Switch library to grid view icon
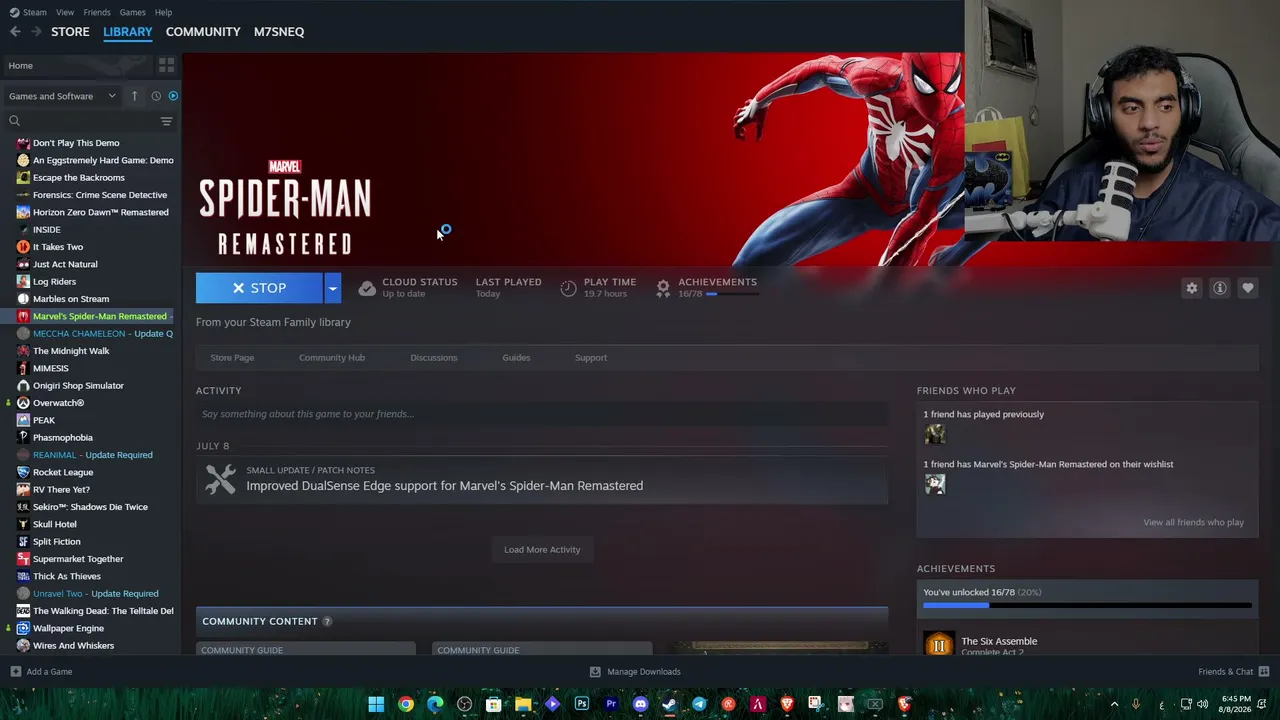The image size is (1280, 720). [x=166, y=65]
